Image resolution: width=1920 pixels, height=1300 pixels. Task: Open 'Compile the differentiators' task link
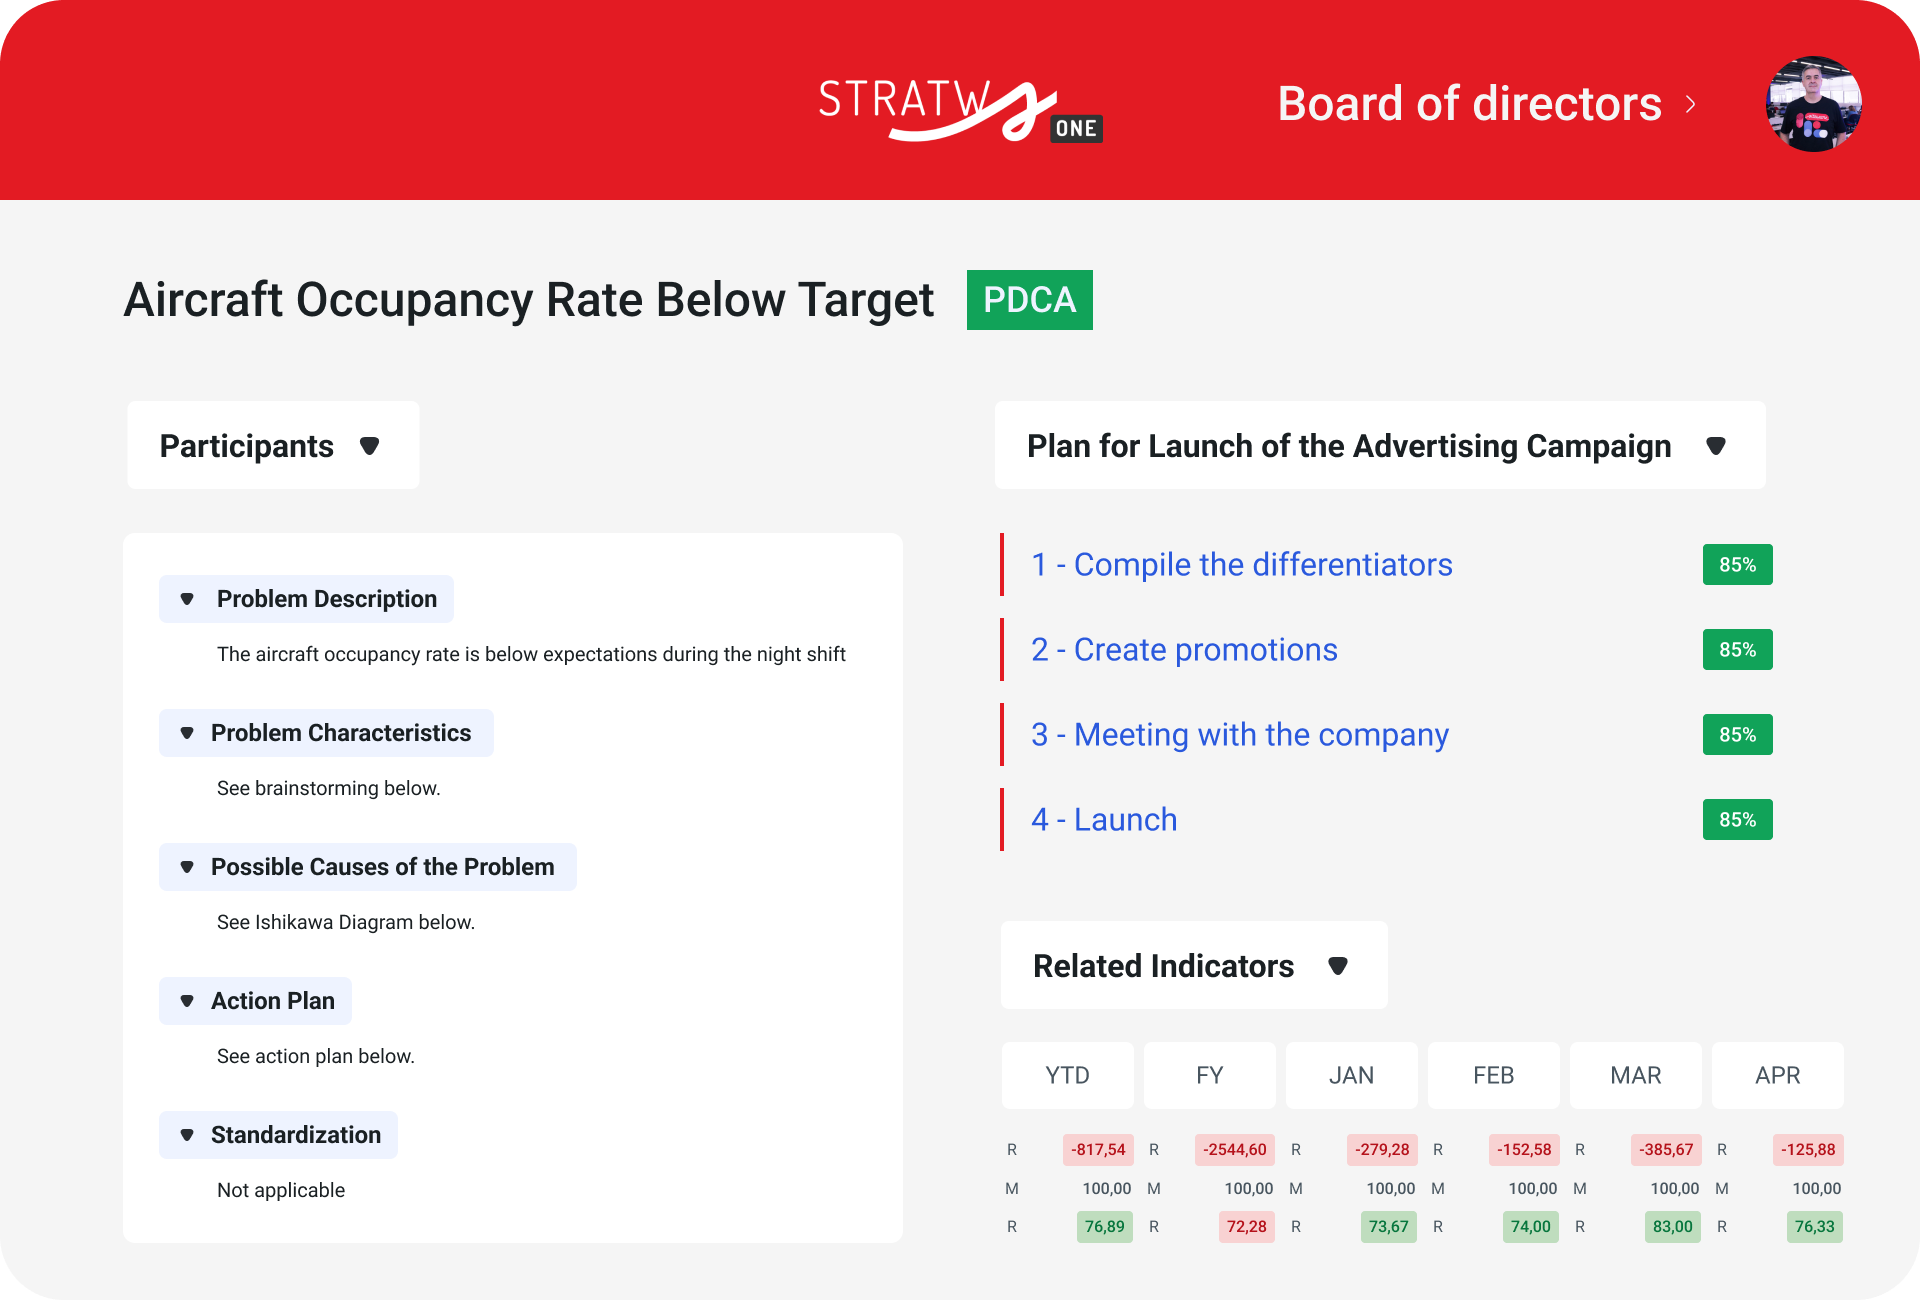pos(1241,565)
